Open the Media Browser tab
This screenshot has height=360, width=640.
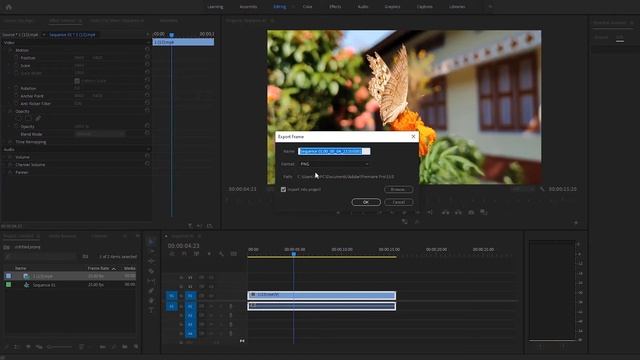pos(62,236)
